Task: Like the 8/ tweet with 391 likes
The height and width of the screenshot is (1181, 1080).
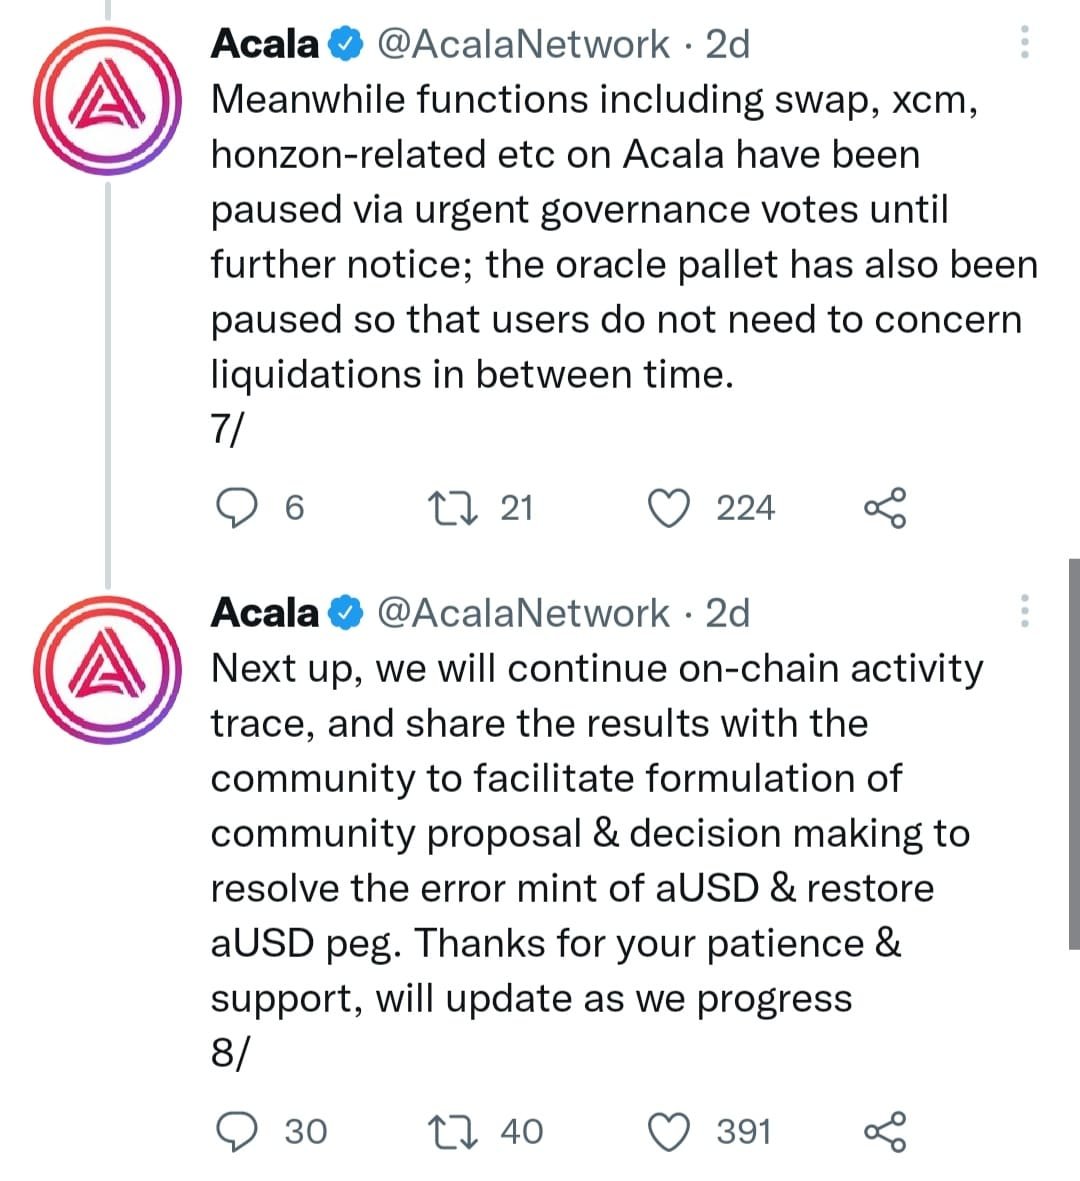Action: point(669,1131)
